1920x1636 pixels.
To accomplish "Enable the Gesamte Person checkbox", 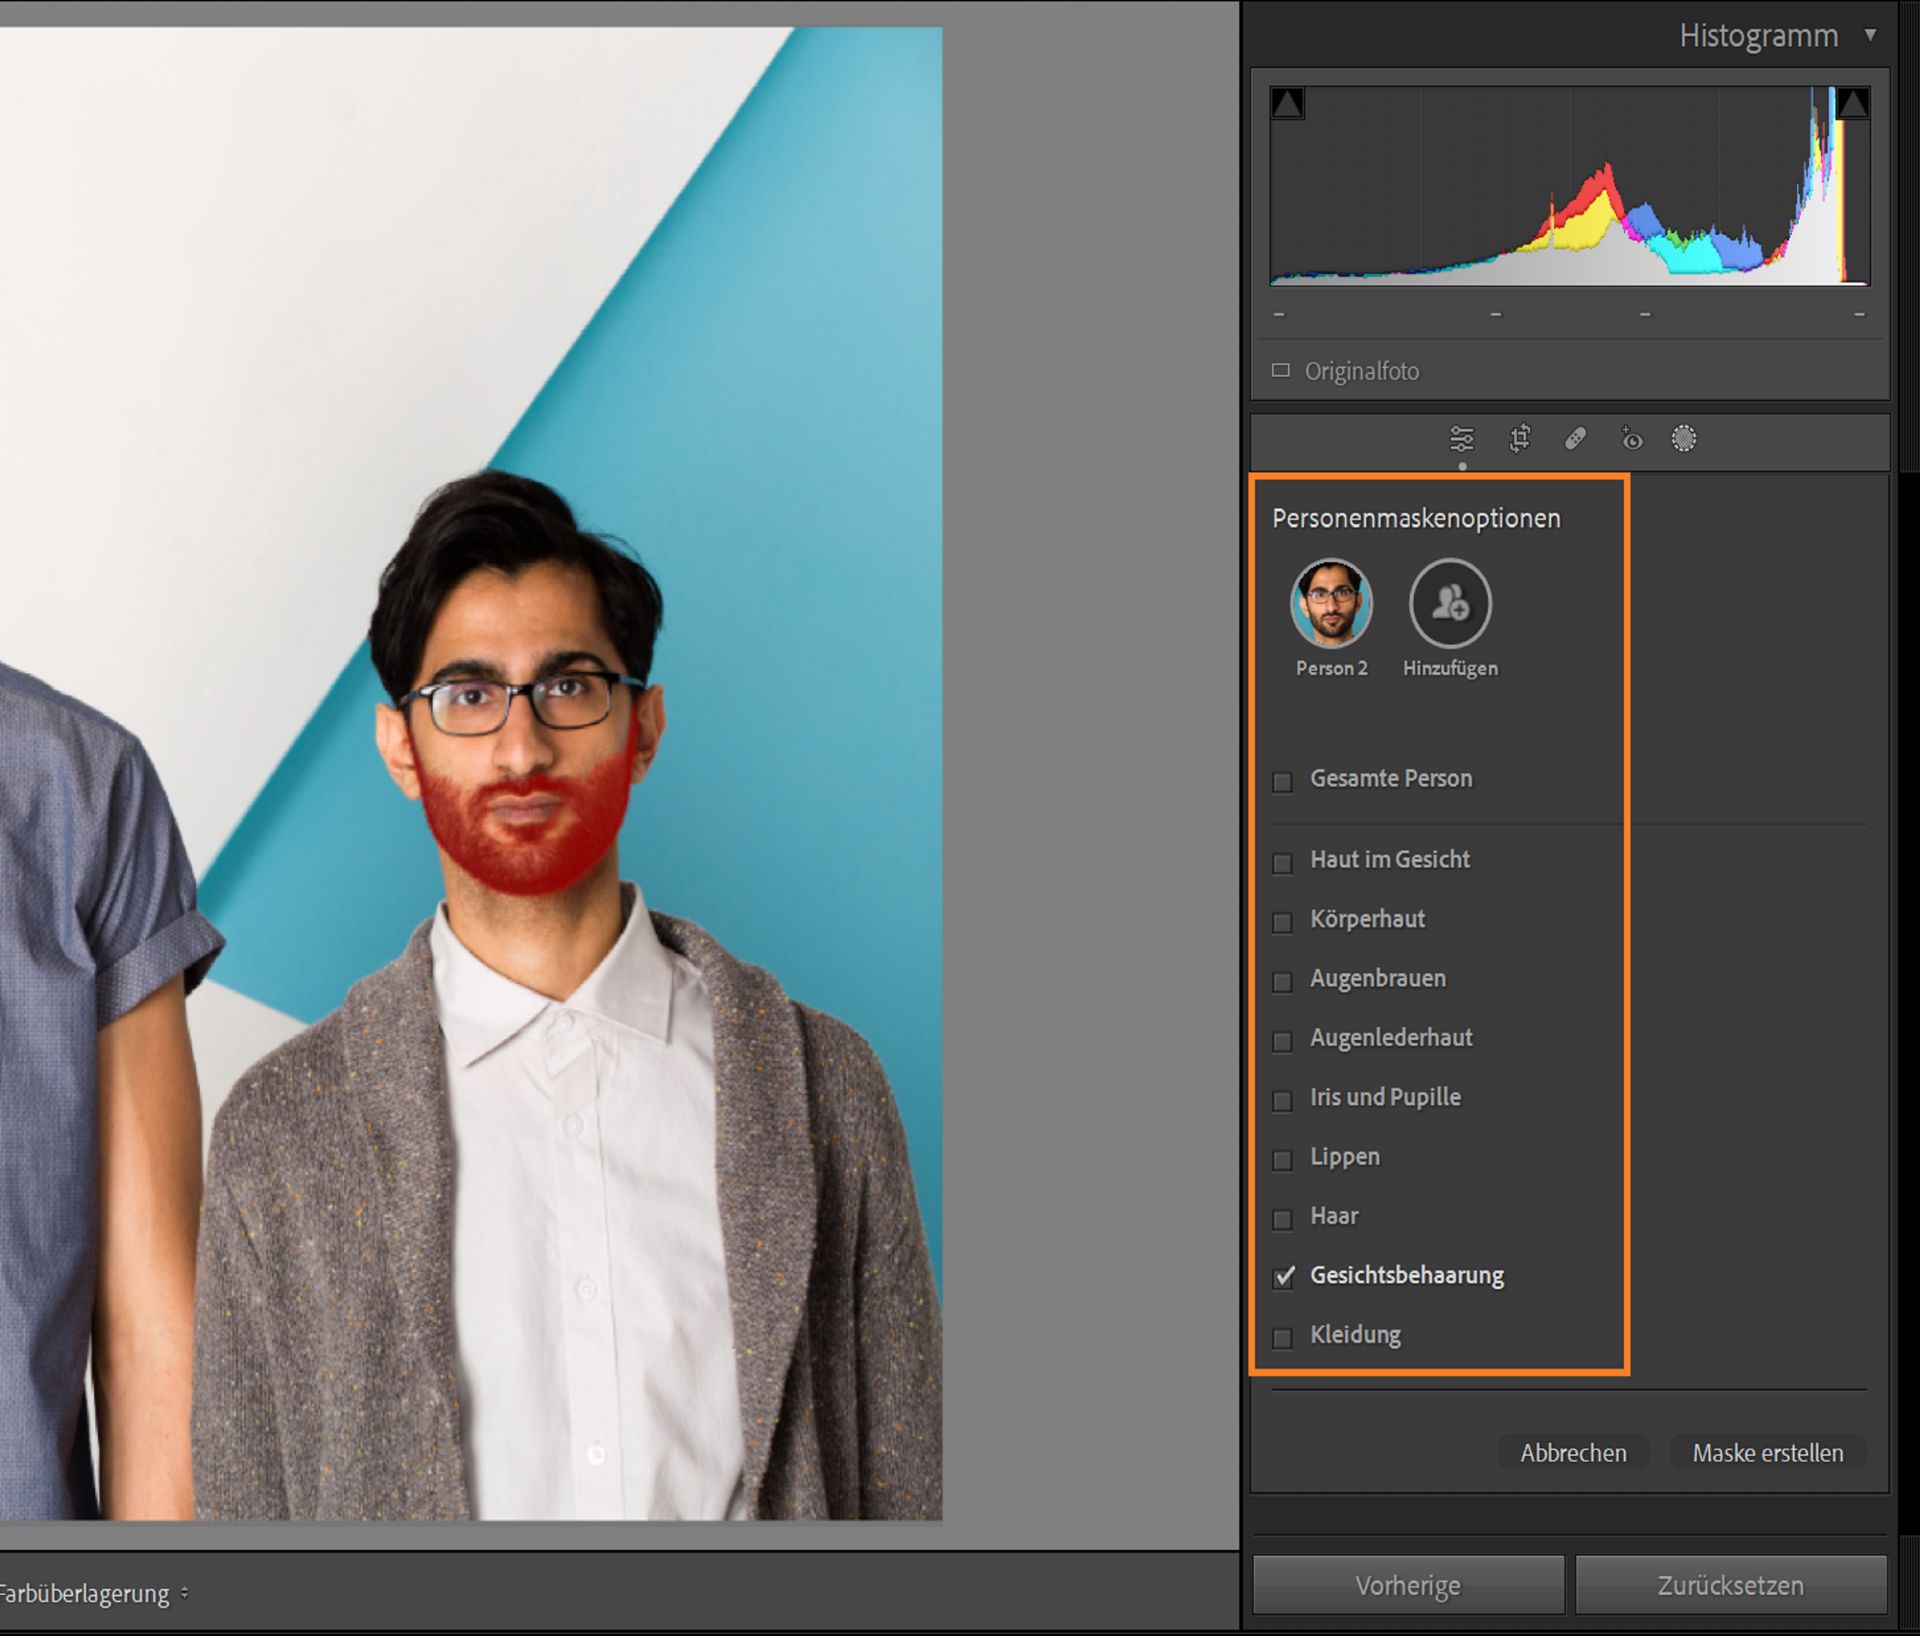I will pos(1282,781).
